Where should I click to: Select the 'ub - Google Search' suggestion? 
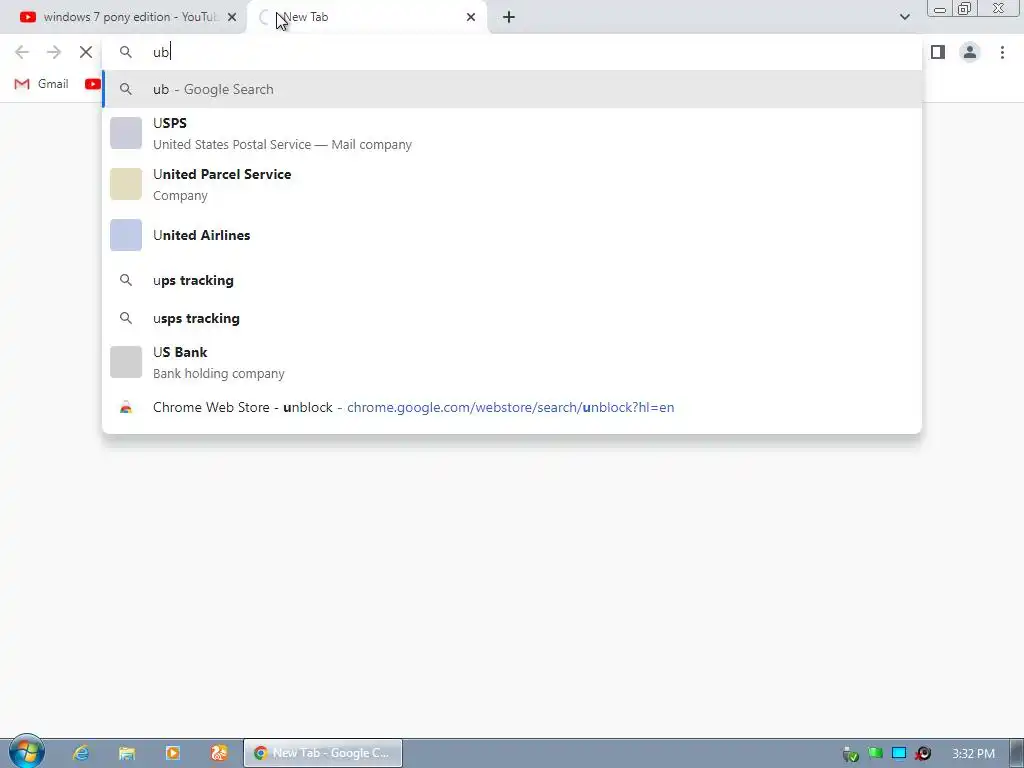[x=512, y=89]
